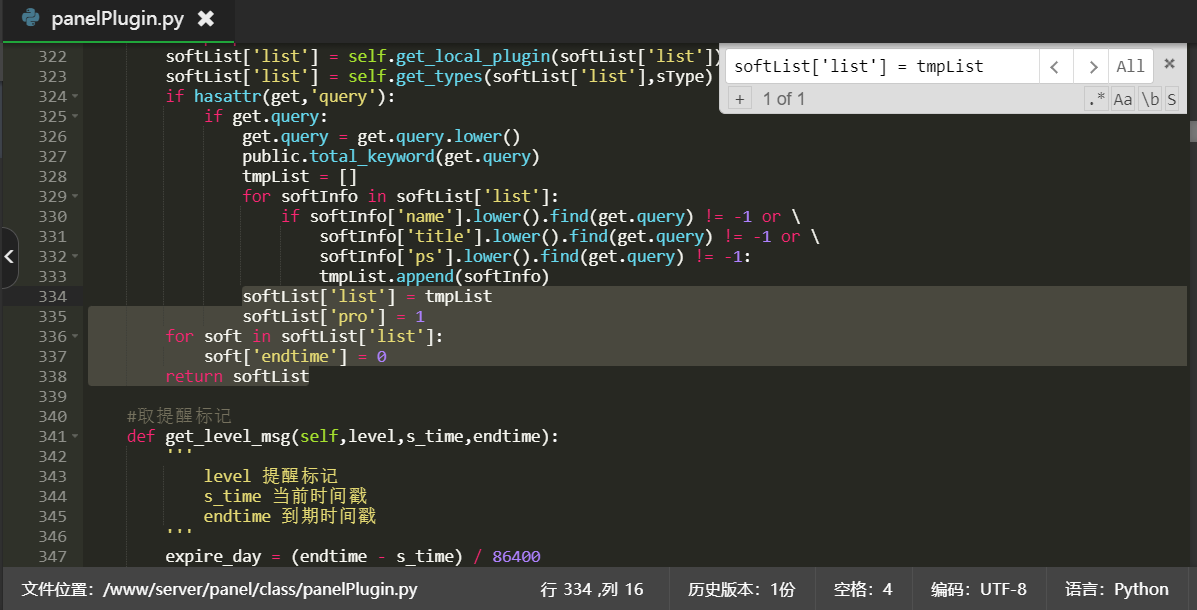
Task: Close the search box
Action: point(1169,63)
